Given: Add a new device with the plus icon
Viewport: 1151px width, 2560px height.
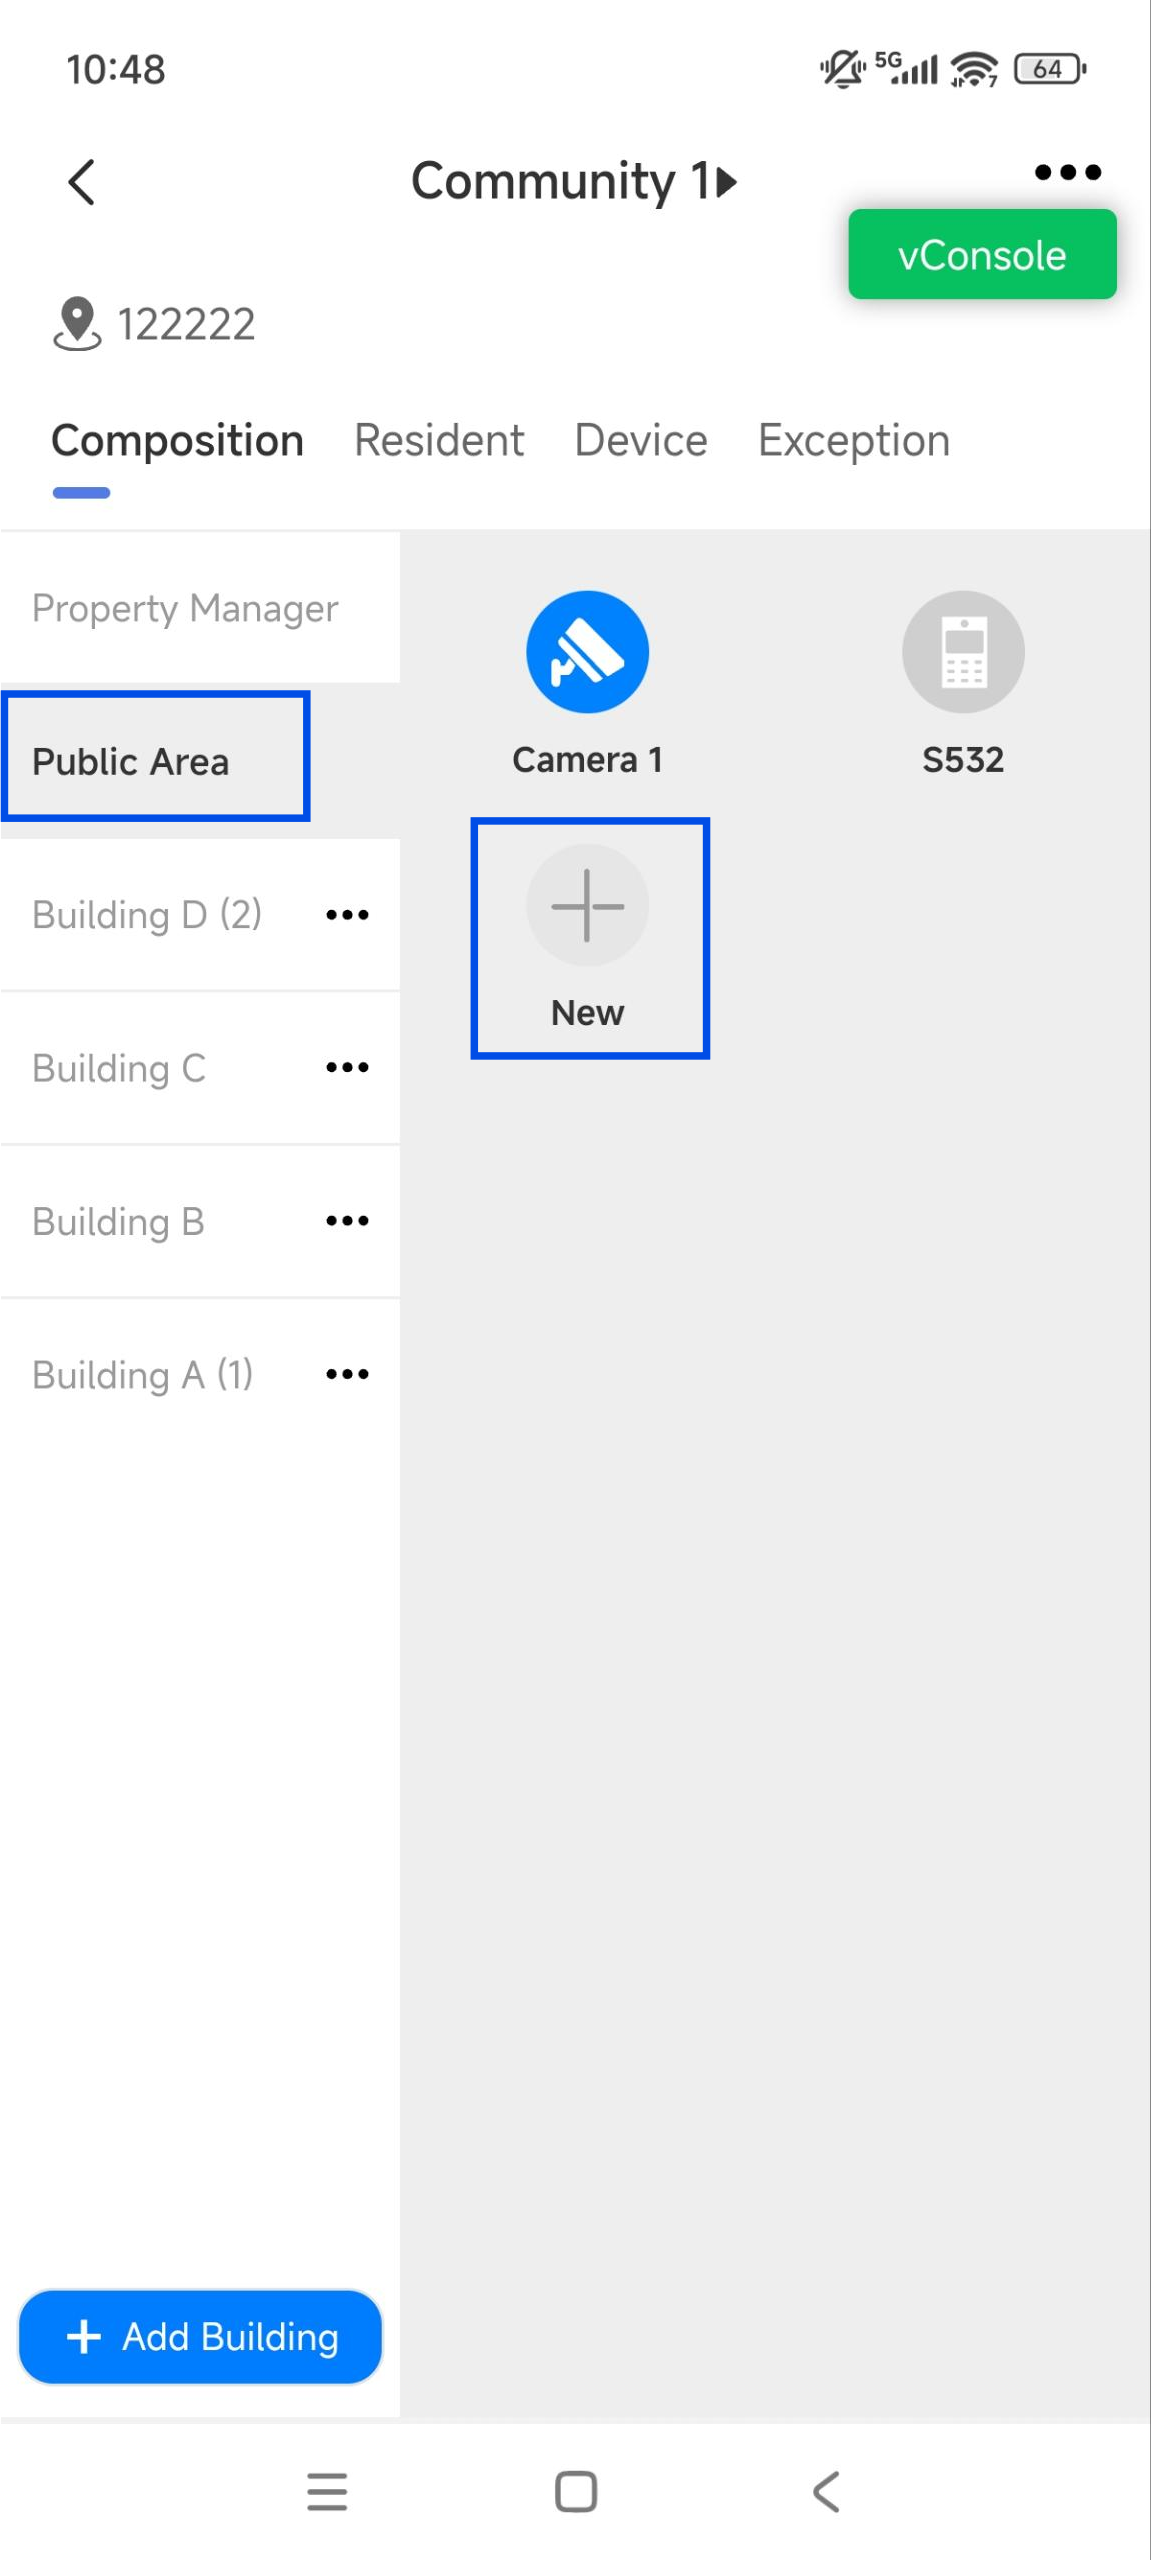Looking at the screenshot, I should pos(587,905).
